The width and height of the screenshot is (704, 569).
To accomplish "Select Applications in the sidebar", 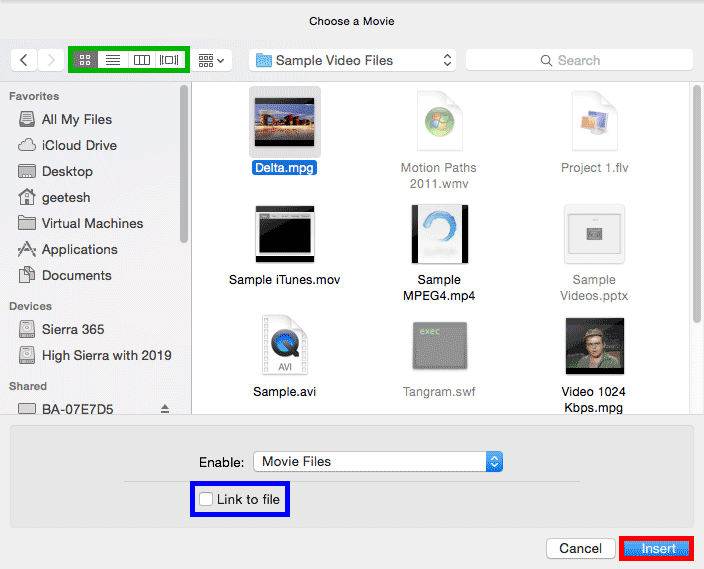I will point(79,249).
